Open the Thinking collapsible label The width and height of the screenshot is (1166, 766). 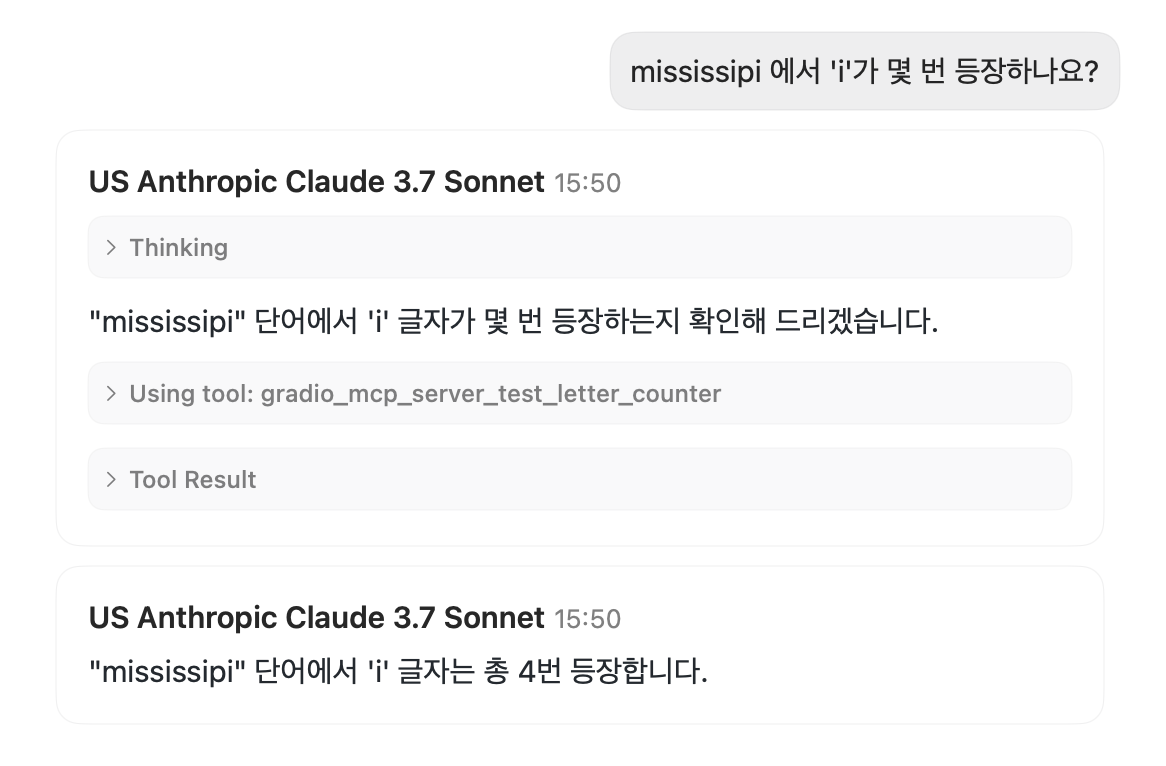(x=178, y=248)
